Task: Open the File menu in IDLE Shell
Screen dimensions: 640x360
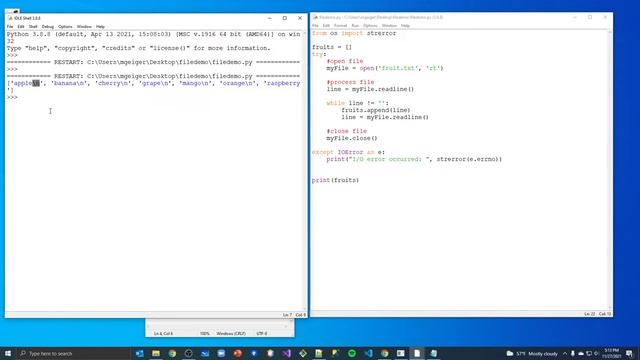Action: (x=10, y=27)
